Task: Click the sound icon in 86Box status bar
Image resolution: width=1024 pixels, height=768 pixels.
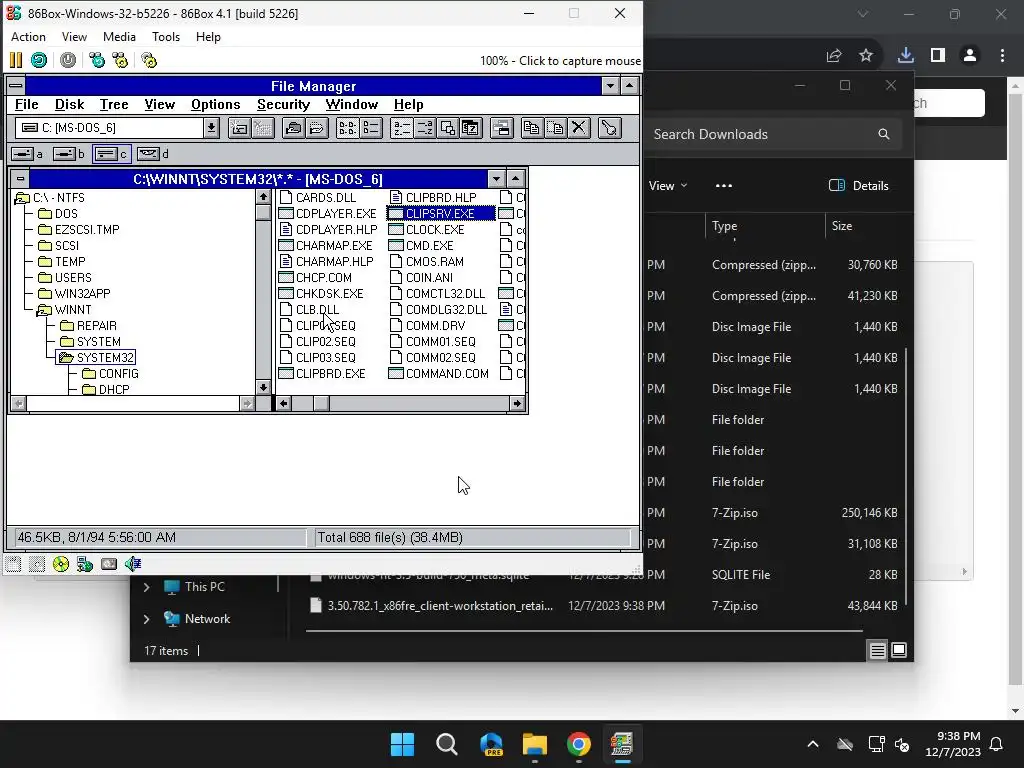Action: [x=133, y=564]
